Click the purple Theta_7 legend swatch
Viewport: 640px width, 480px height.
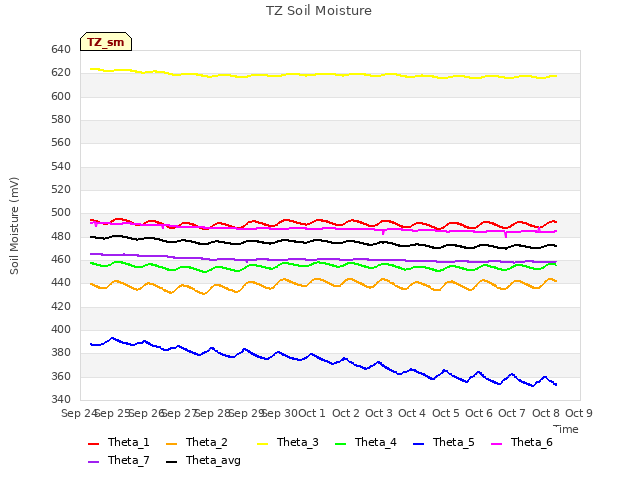pyautogui.click(x=93, y=461)
